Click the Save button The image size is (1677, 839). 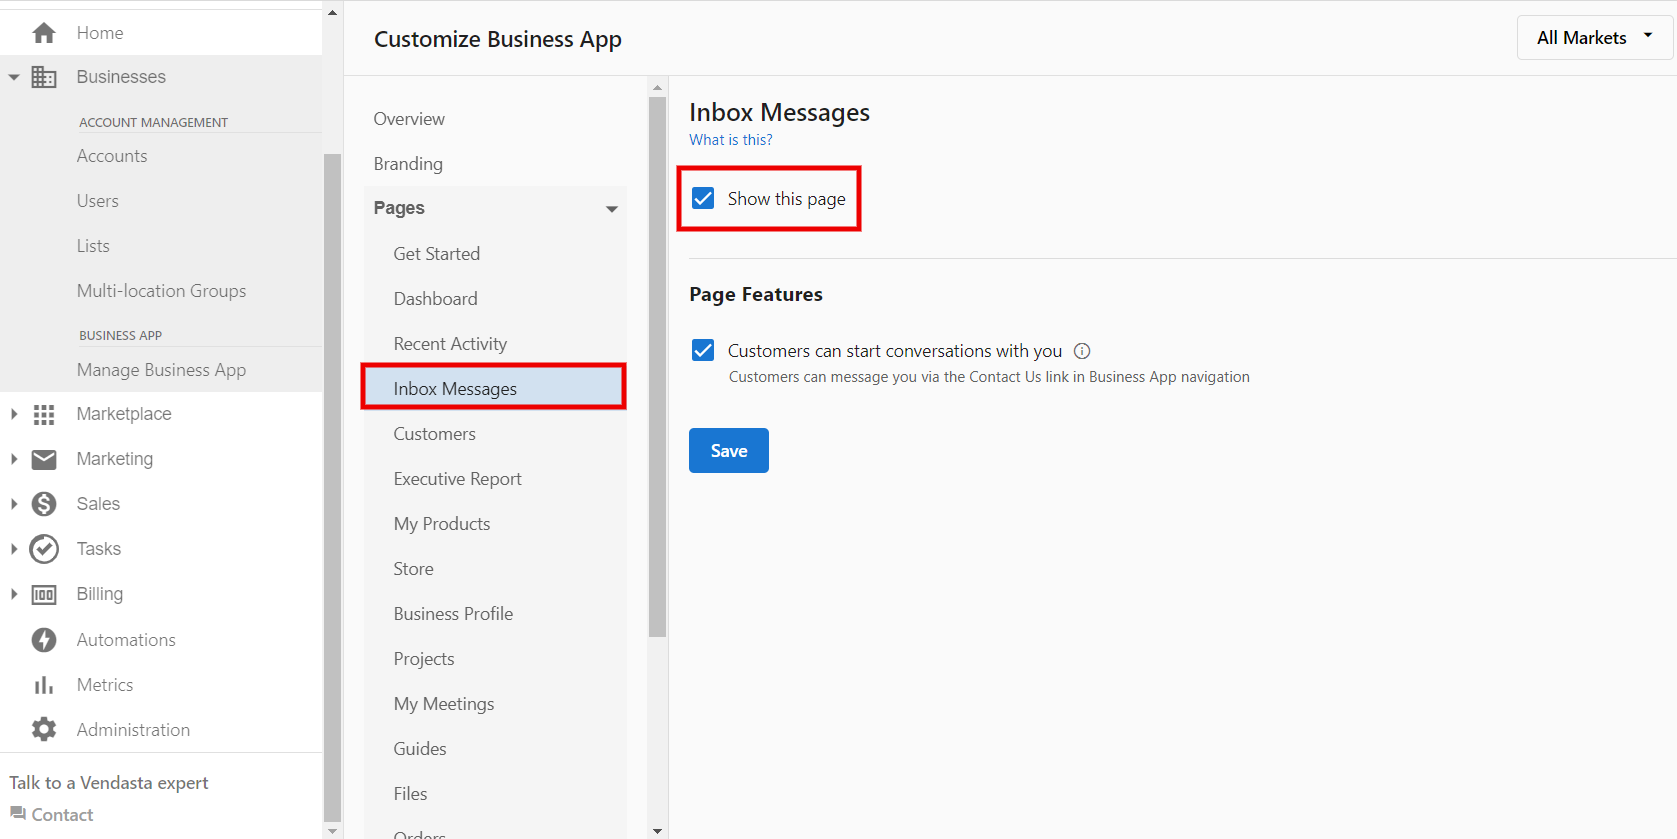pyautogui.click(x=728, y=451)
